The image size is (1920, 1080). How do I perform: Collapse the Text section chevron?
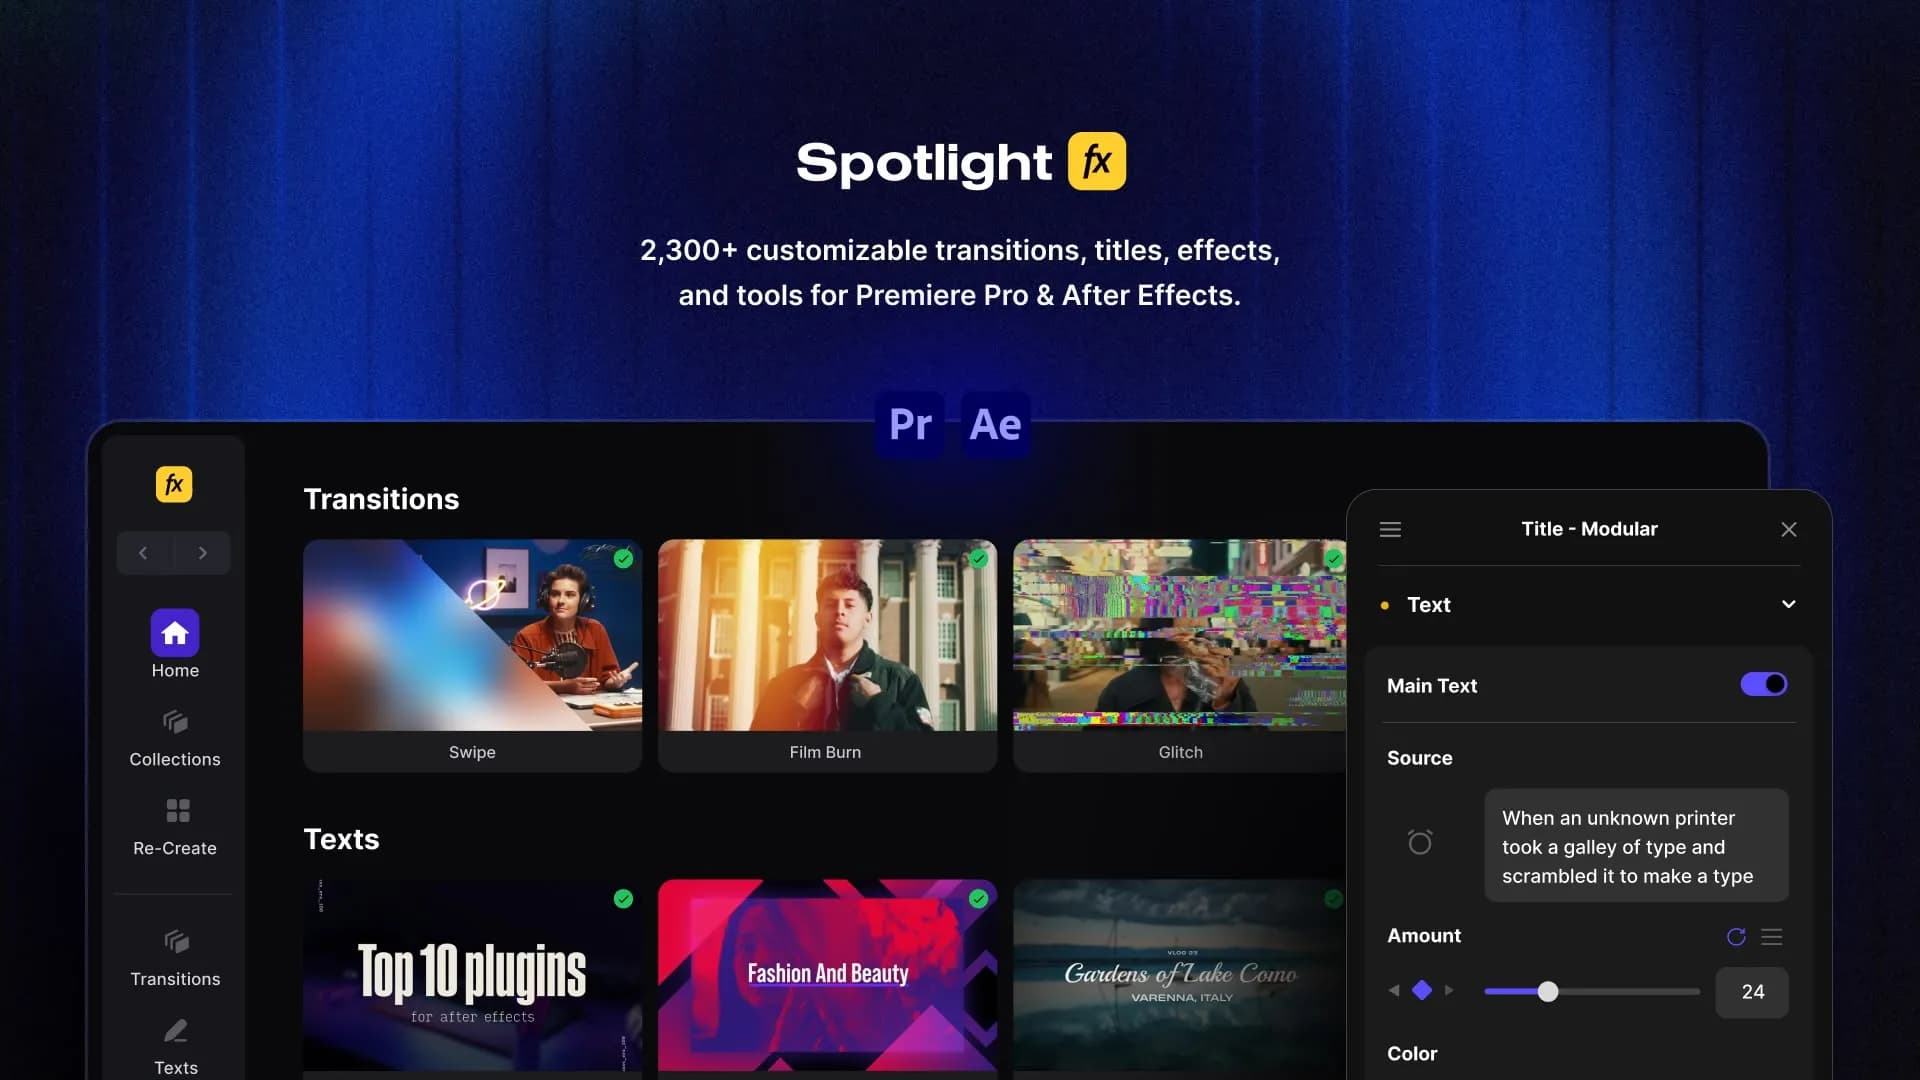(x=1788, y=604)
